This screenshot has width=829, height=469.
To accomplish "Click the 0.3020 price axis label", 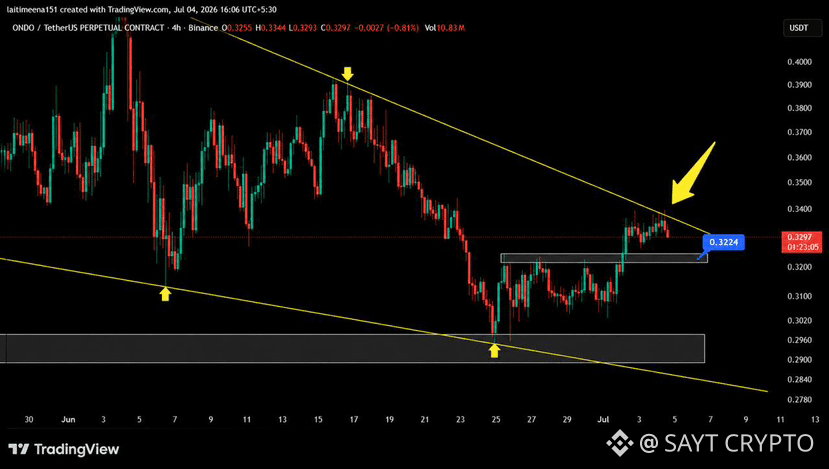I will point(799,320).
